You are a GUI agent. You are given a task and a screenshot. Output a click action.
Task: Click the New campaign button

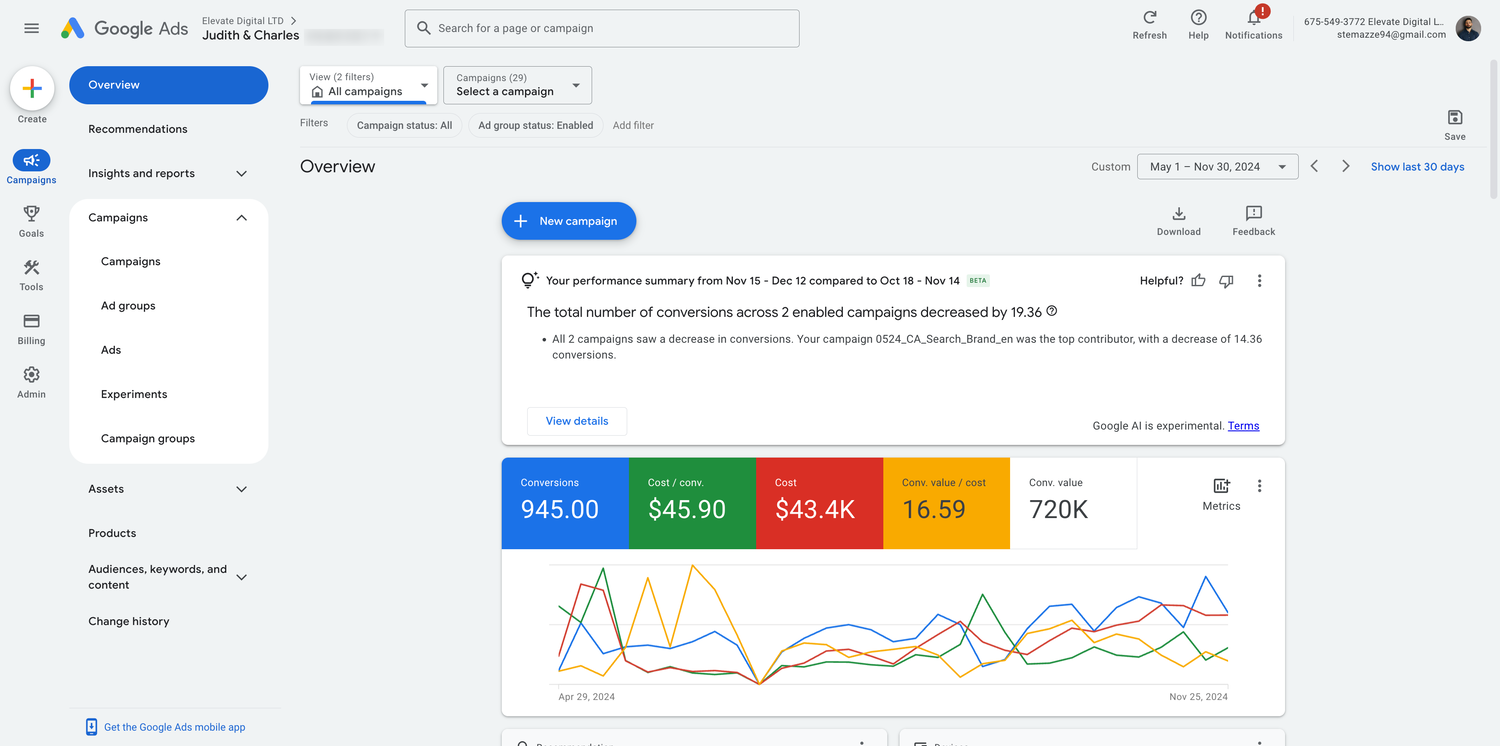[569, 221]
